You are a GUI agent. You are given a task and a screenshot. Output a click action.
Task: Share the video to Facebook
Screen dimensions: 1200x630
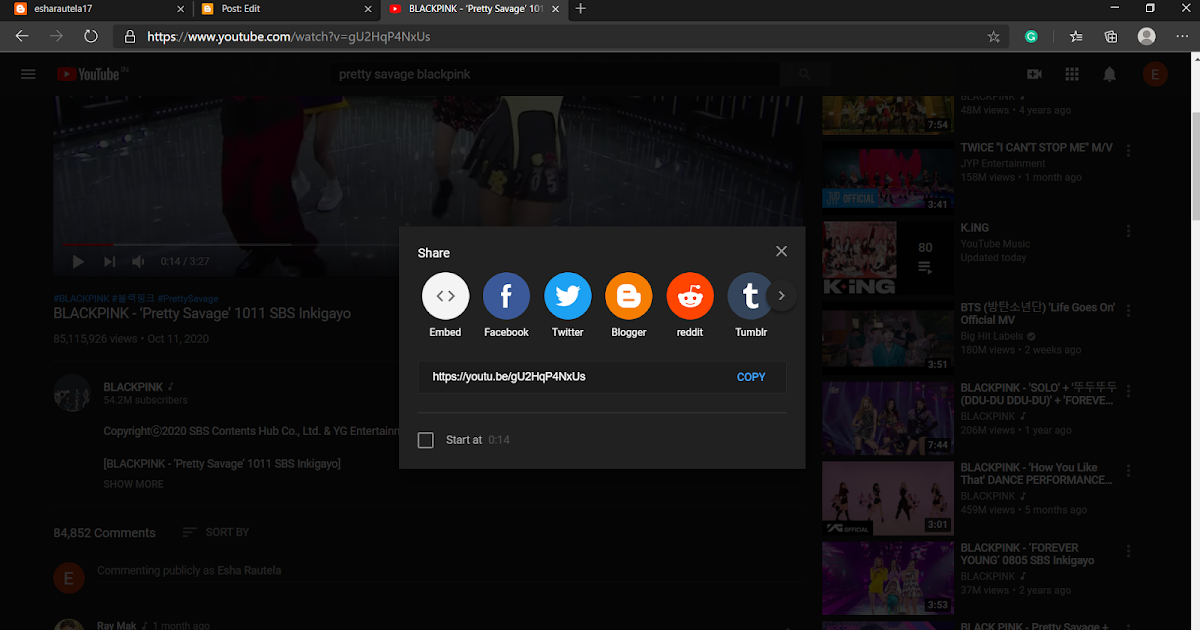tap(506, 296)
